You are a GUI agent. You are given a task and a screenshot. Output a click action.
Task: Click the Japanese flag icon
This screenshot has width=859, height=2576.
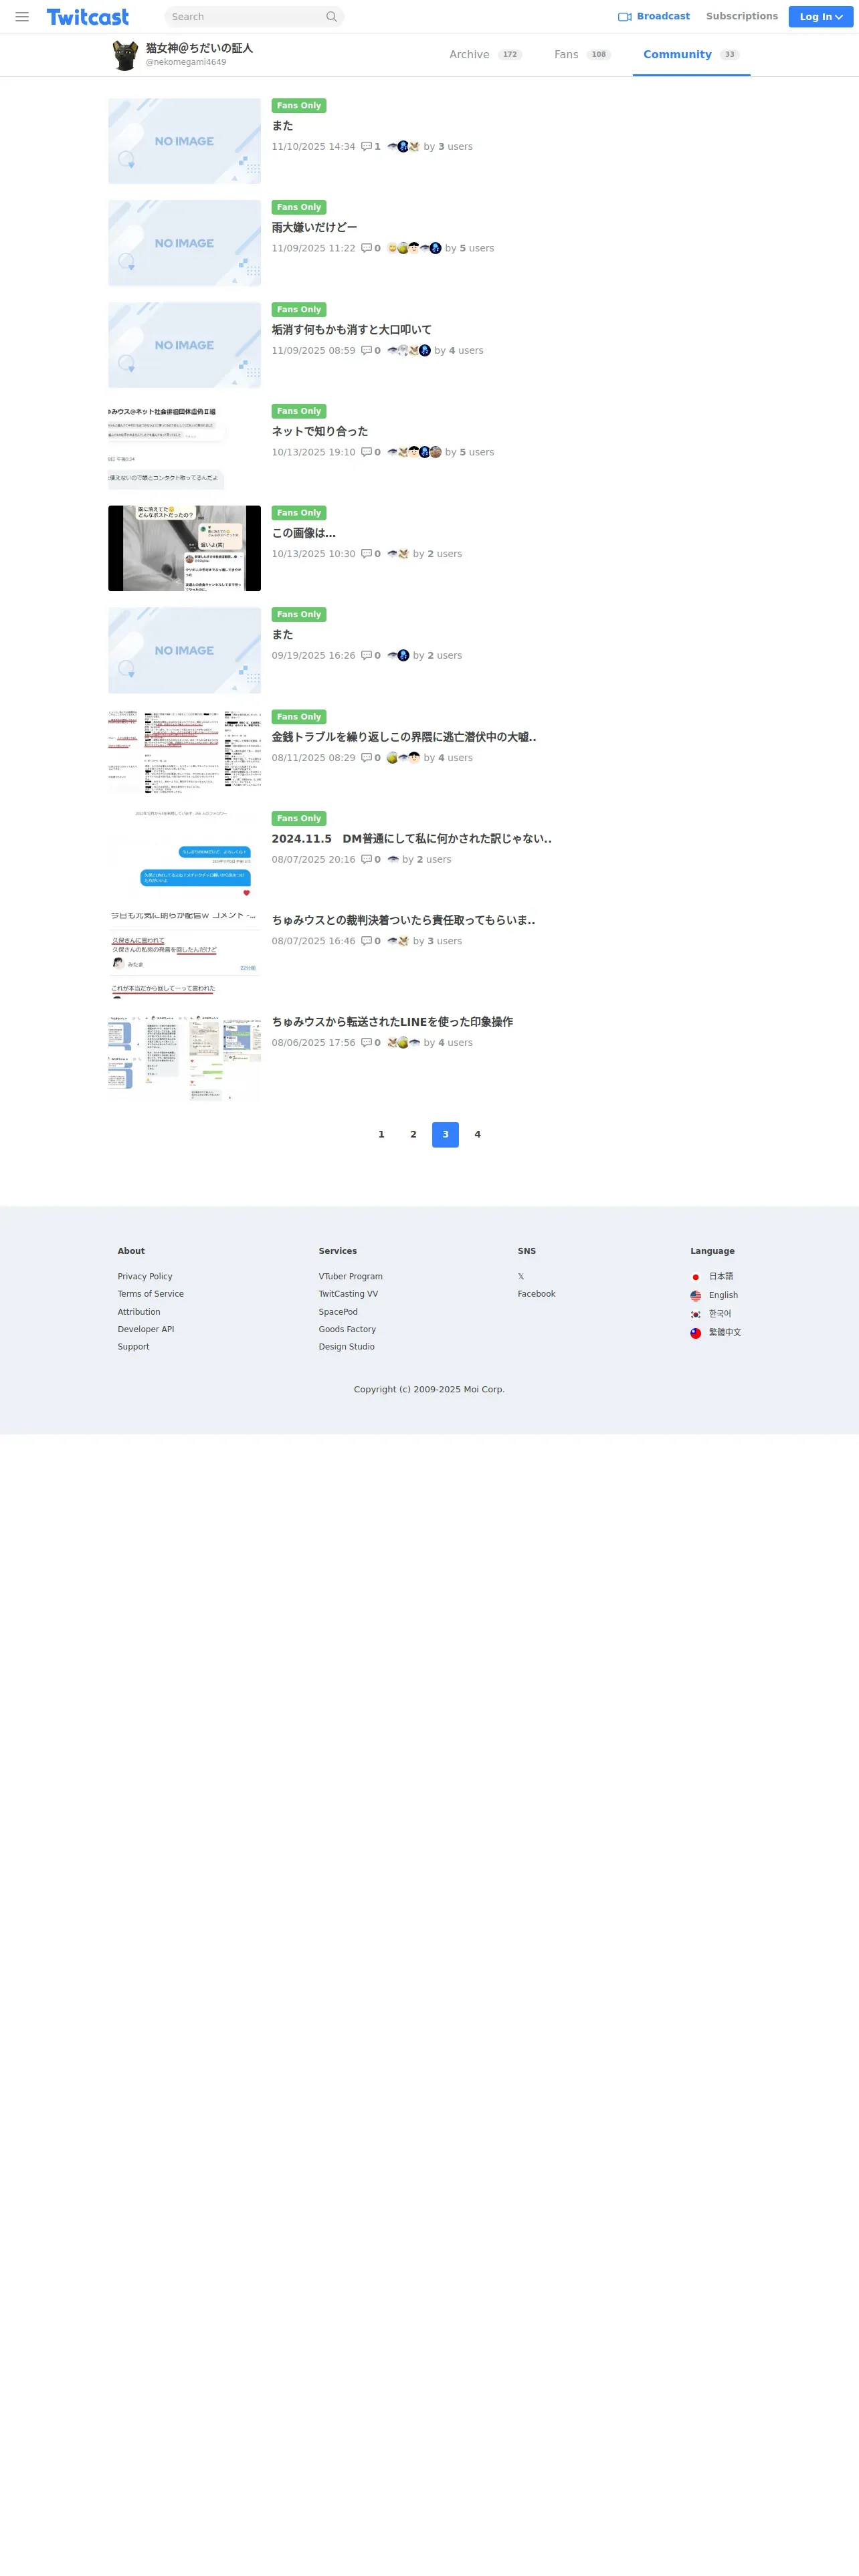pyautogui.click(x=695, y=1277)
